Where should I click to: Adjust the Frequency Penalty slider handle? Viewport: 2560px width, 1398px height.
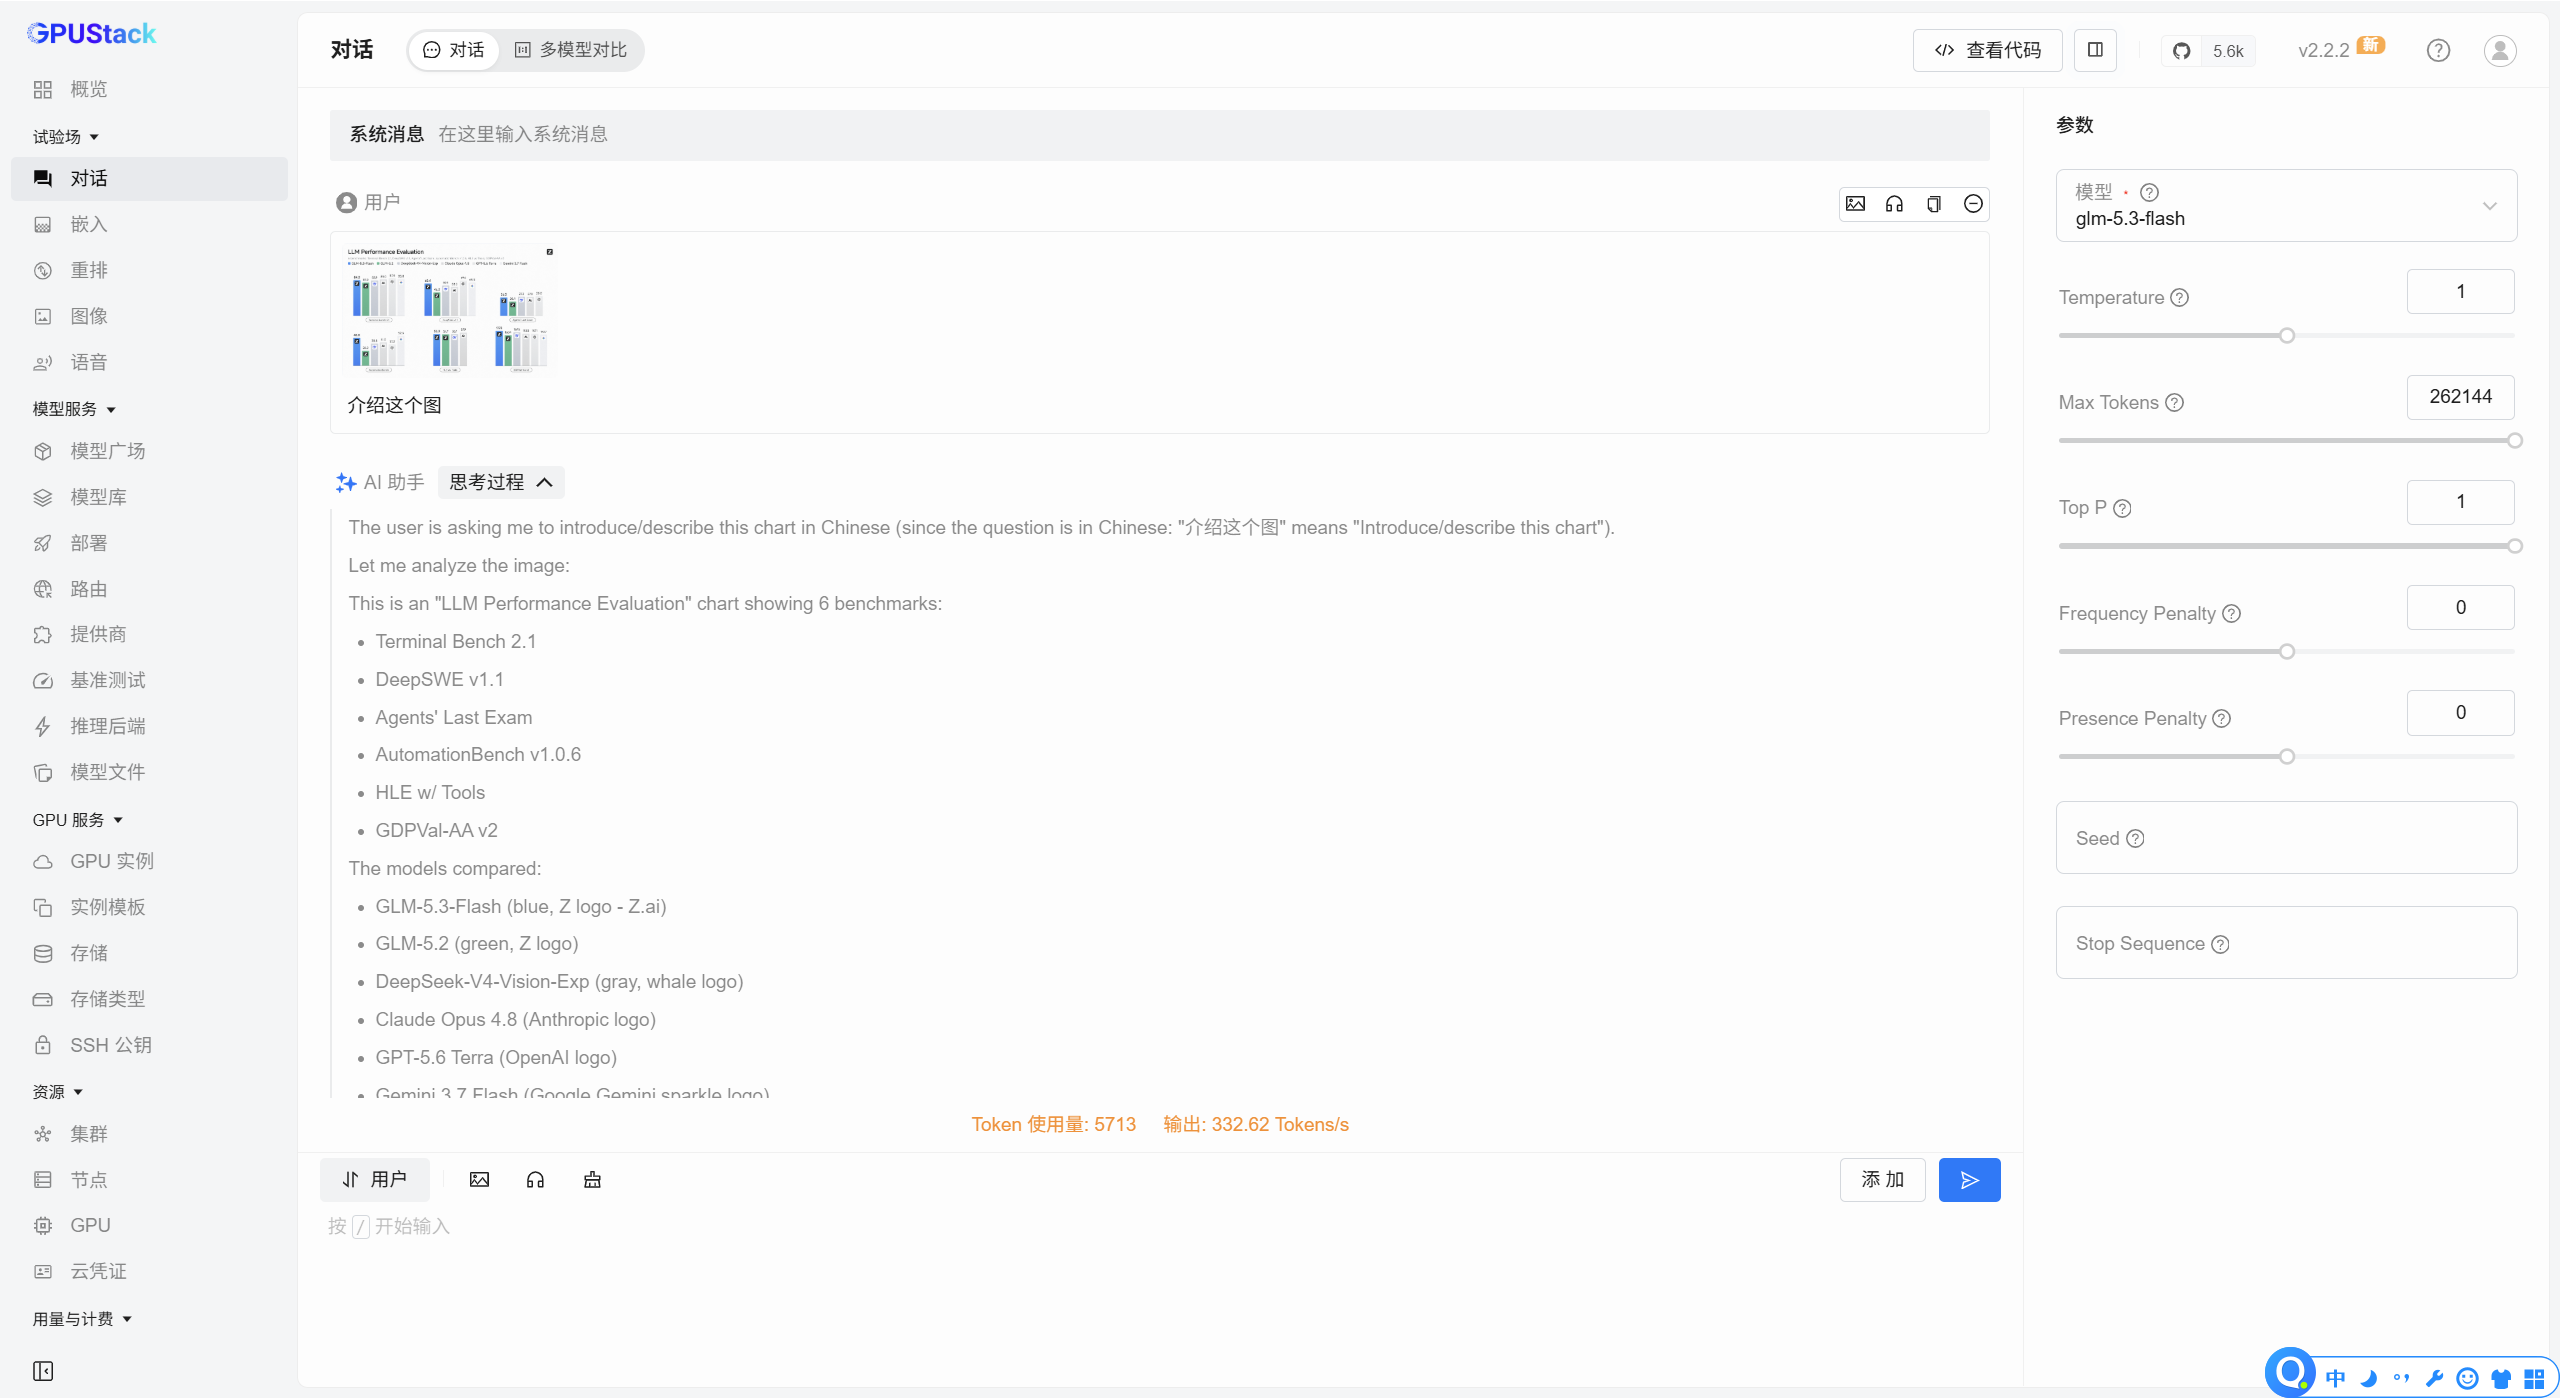point(2287,652)
